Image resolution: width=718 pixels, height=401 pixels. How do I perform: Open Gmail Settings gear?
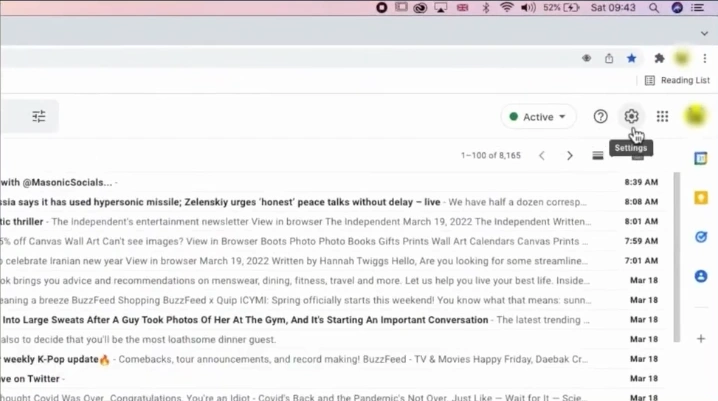click(x=631, y=116)
